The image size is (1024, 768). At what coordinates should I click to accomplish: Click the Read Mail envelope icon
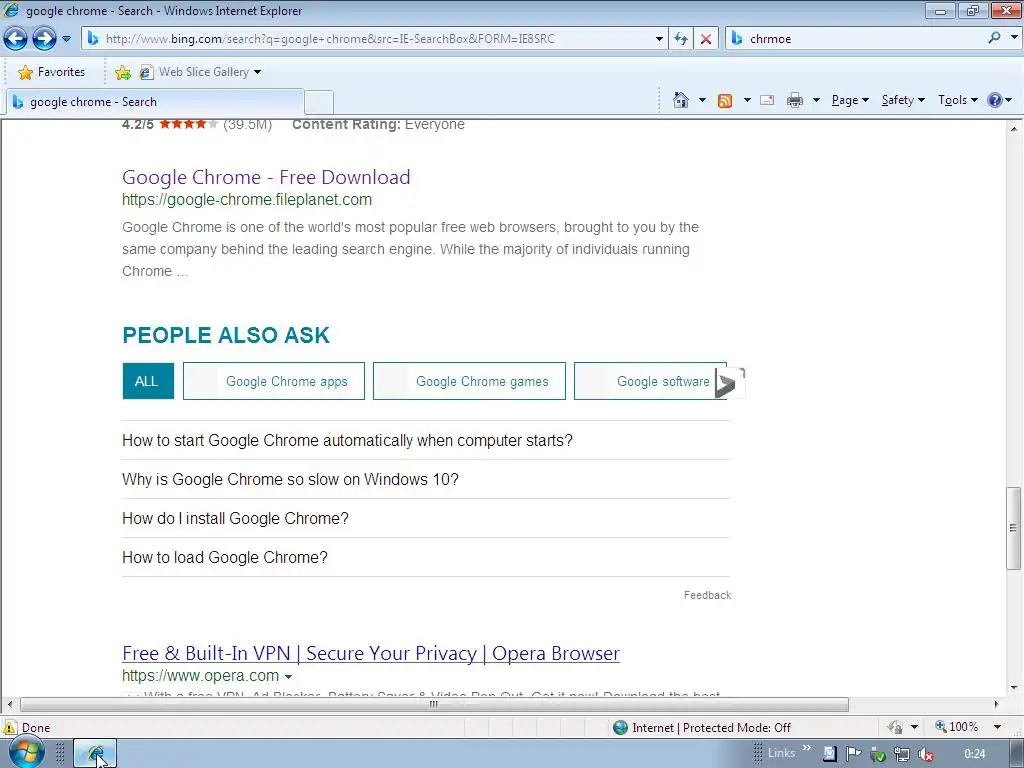pos(767,100)
